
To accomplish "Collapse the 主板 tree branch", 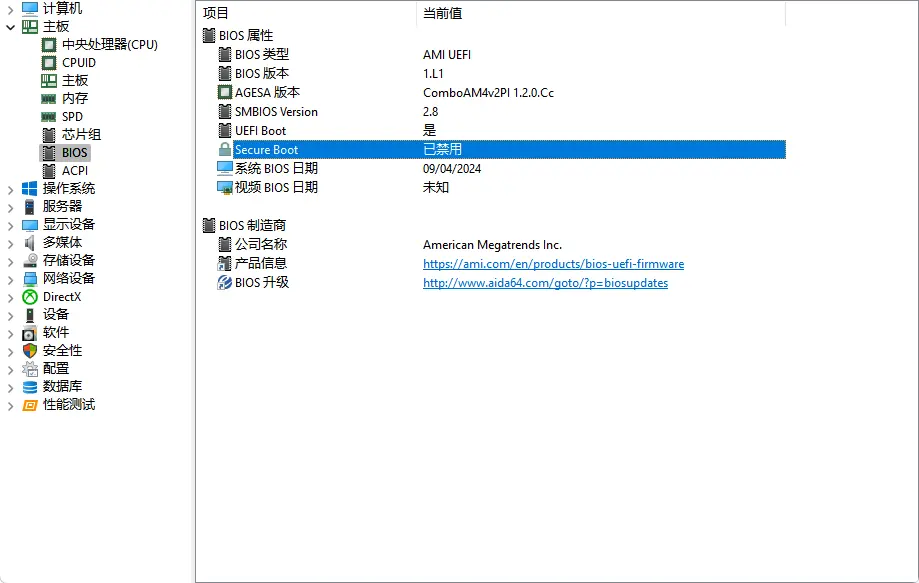I will [x=8, y=26].
